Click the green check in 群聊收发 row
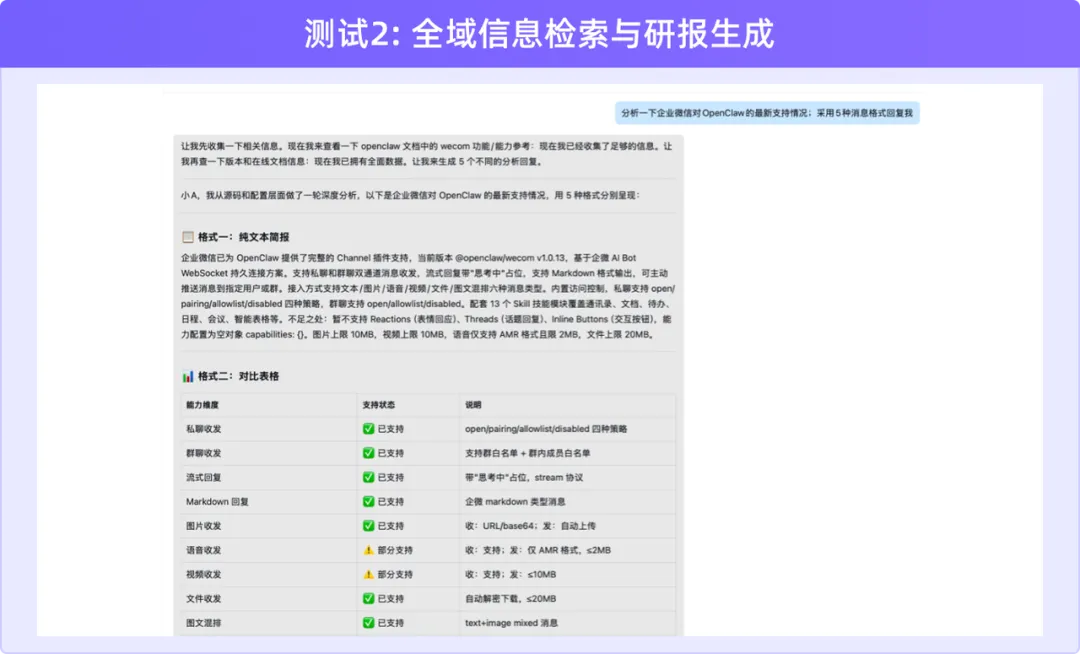 pos(368,453)
